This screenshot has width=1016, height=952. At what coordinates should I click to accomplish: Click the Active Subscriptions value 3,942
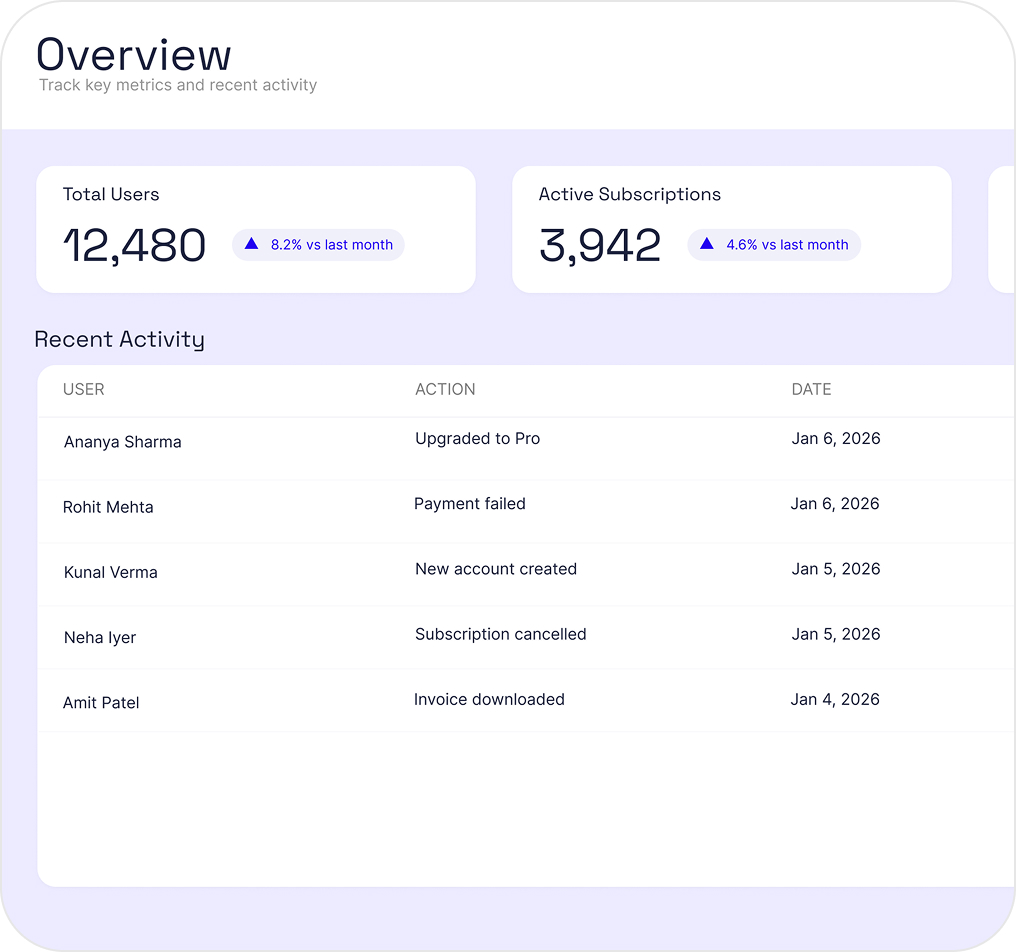(600, 244)
